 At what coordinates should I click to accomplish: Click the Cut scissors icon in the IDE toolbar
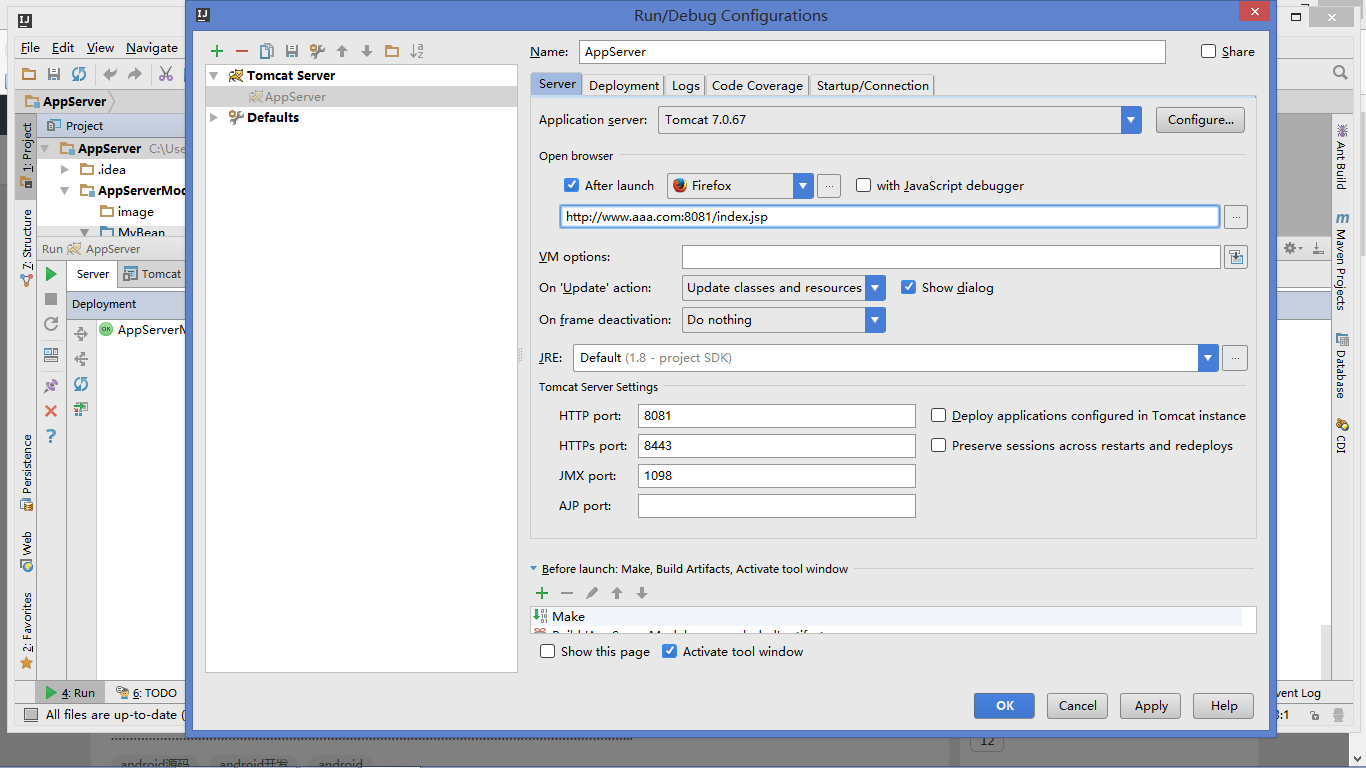tap(166, 74)
